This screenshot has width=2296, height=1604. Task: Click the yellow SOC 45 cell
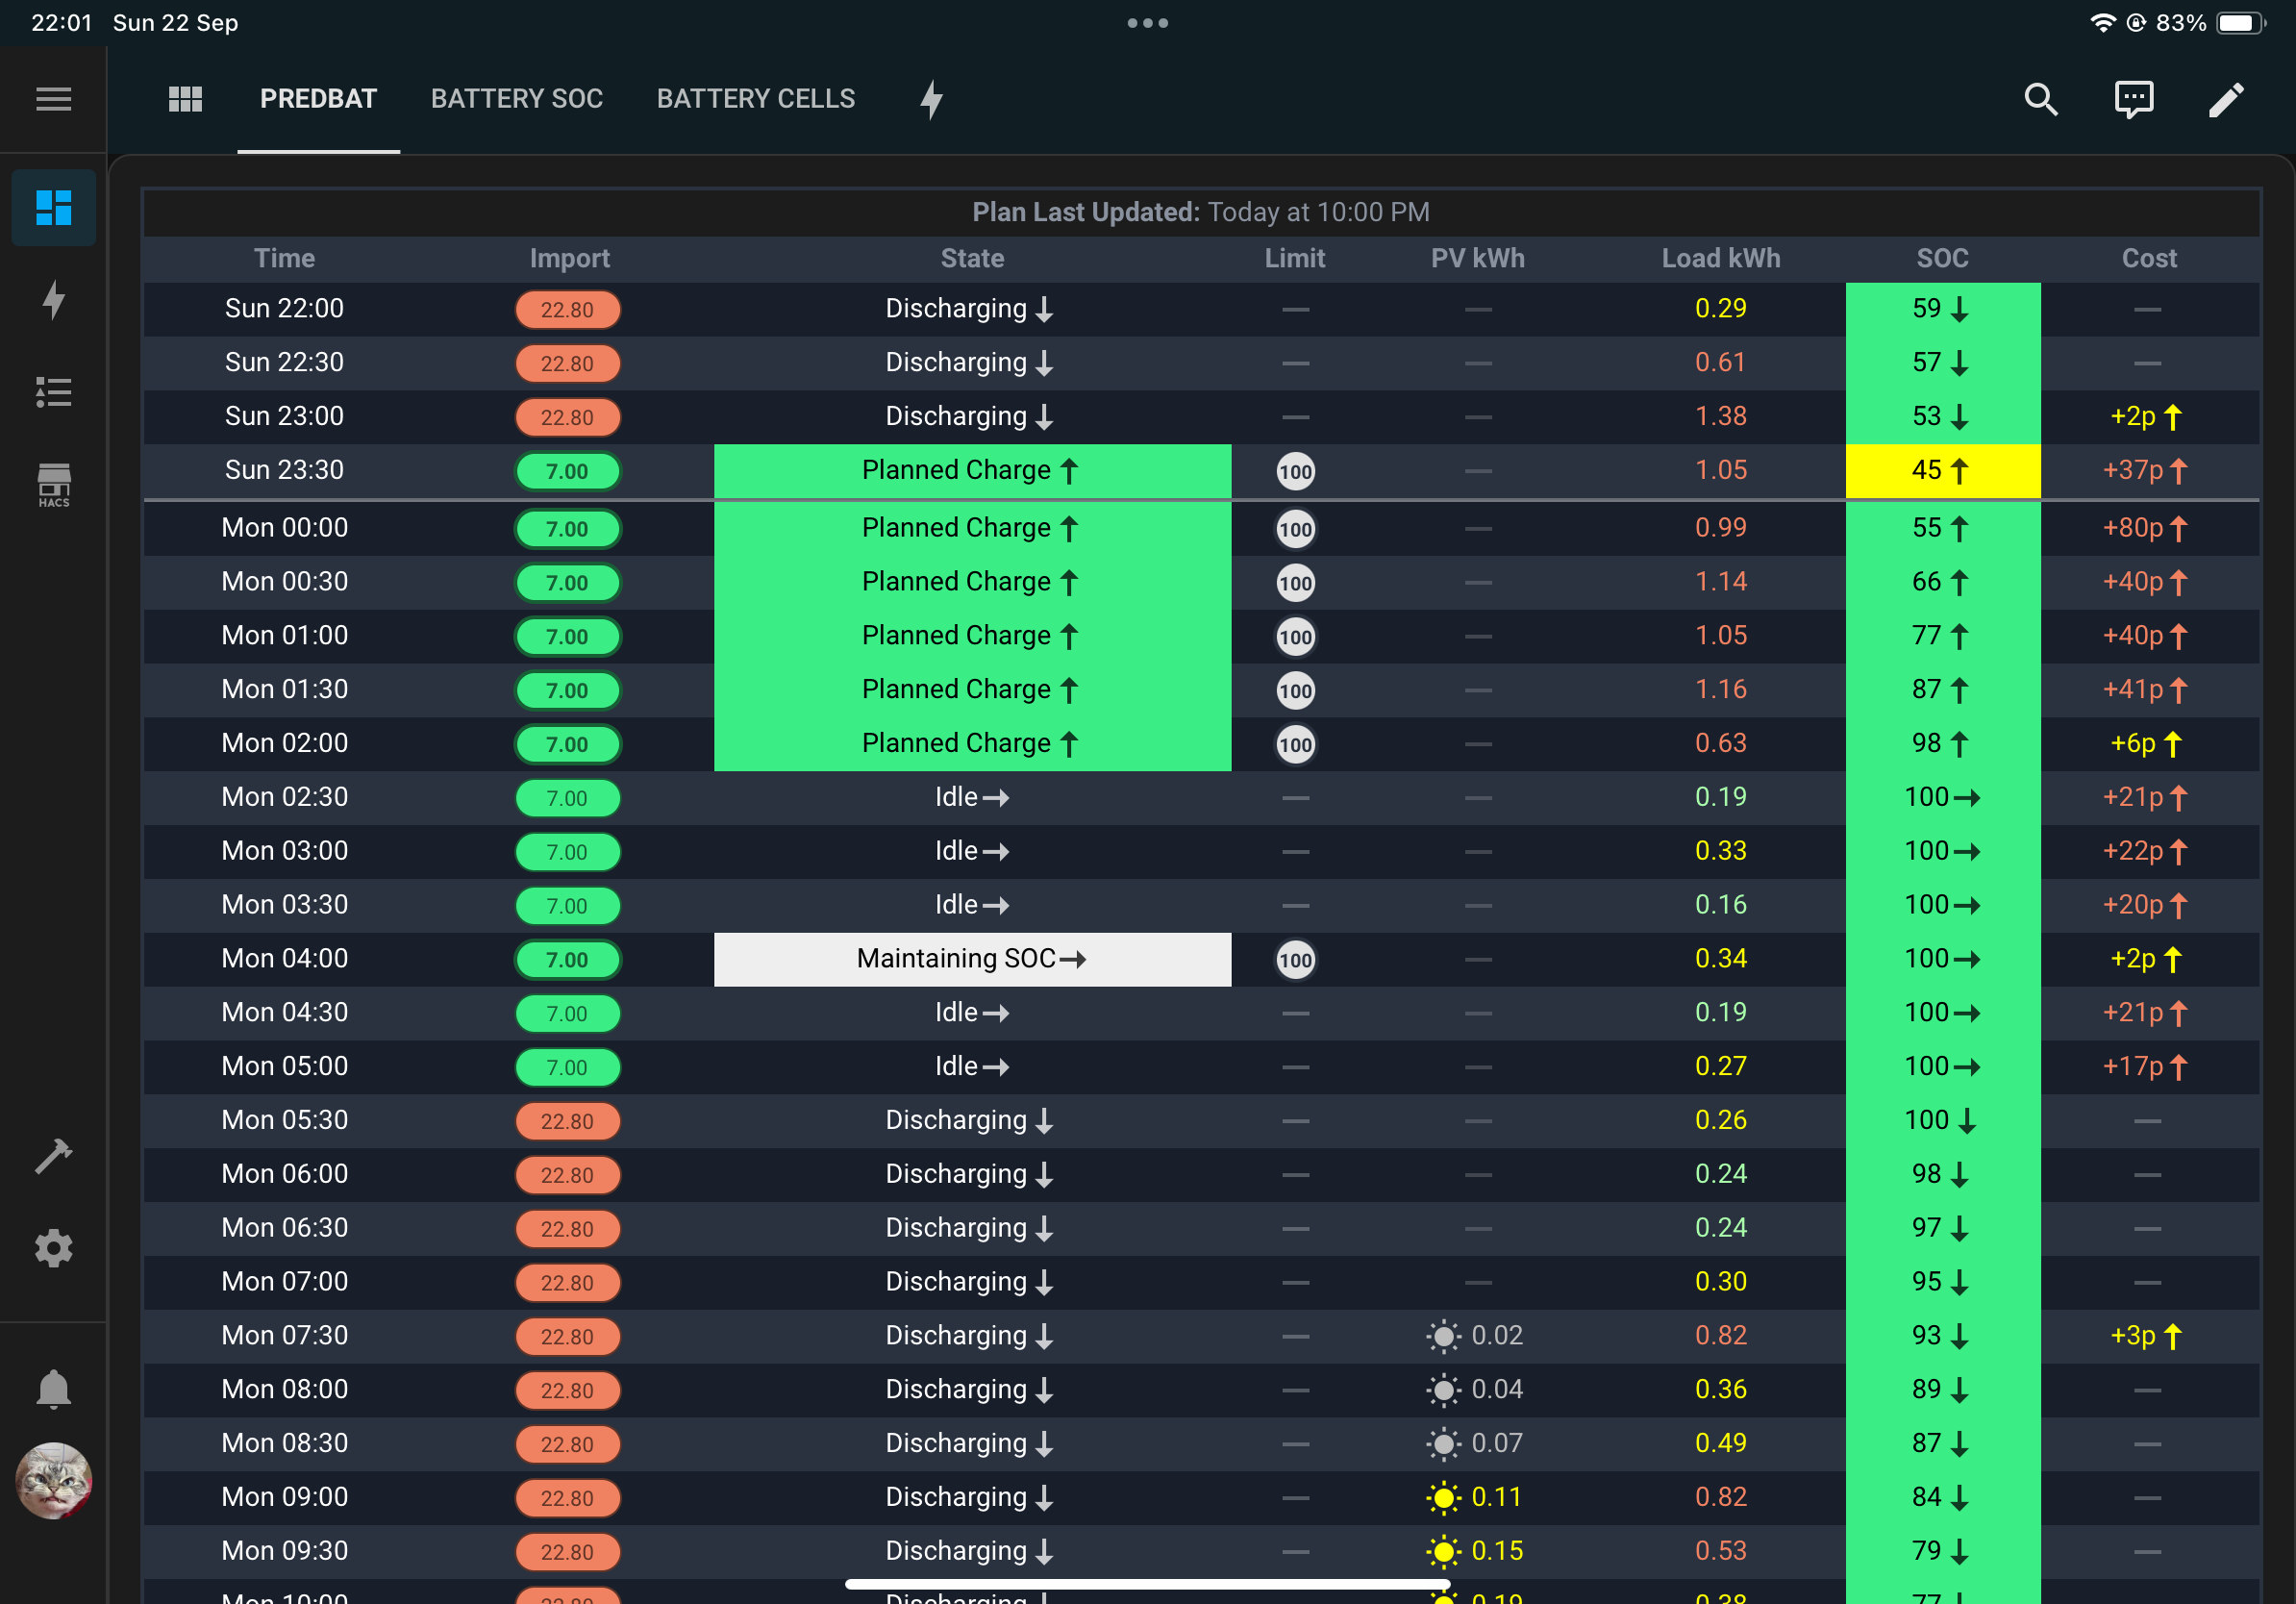(x=1942, y=470)
